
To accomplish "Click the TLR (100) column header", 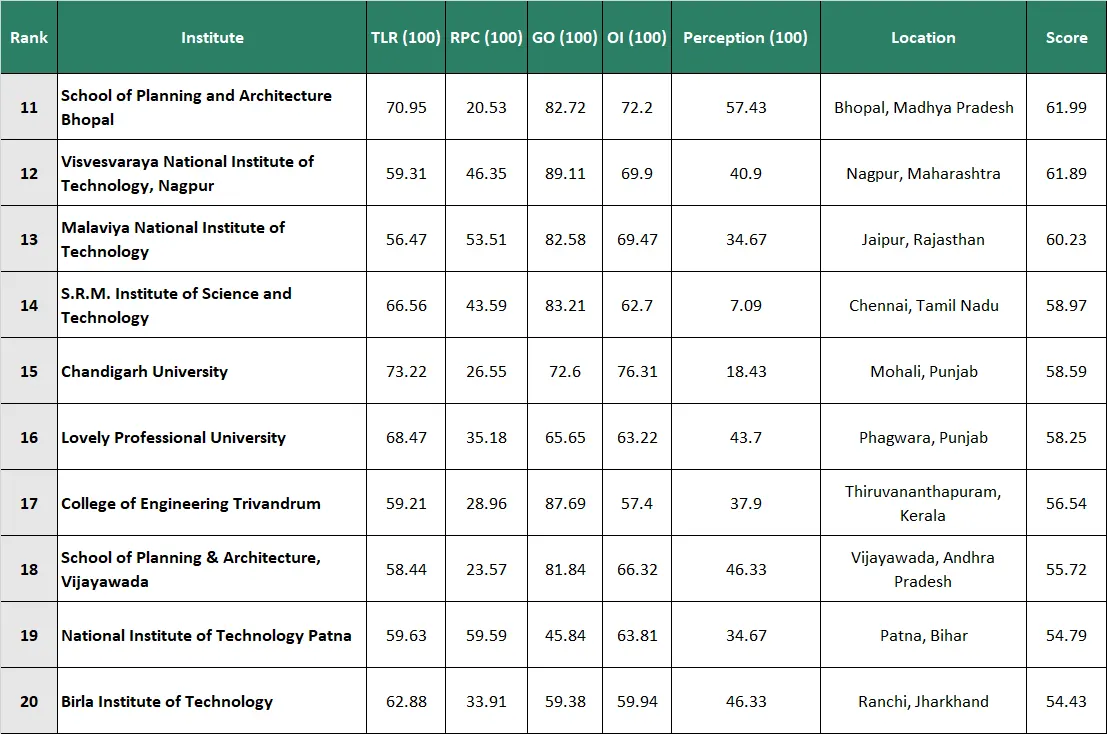I will 405,38.
